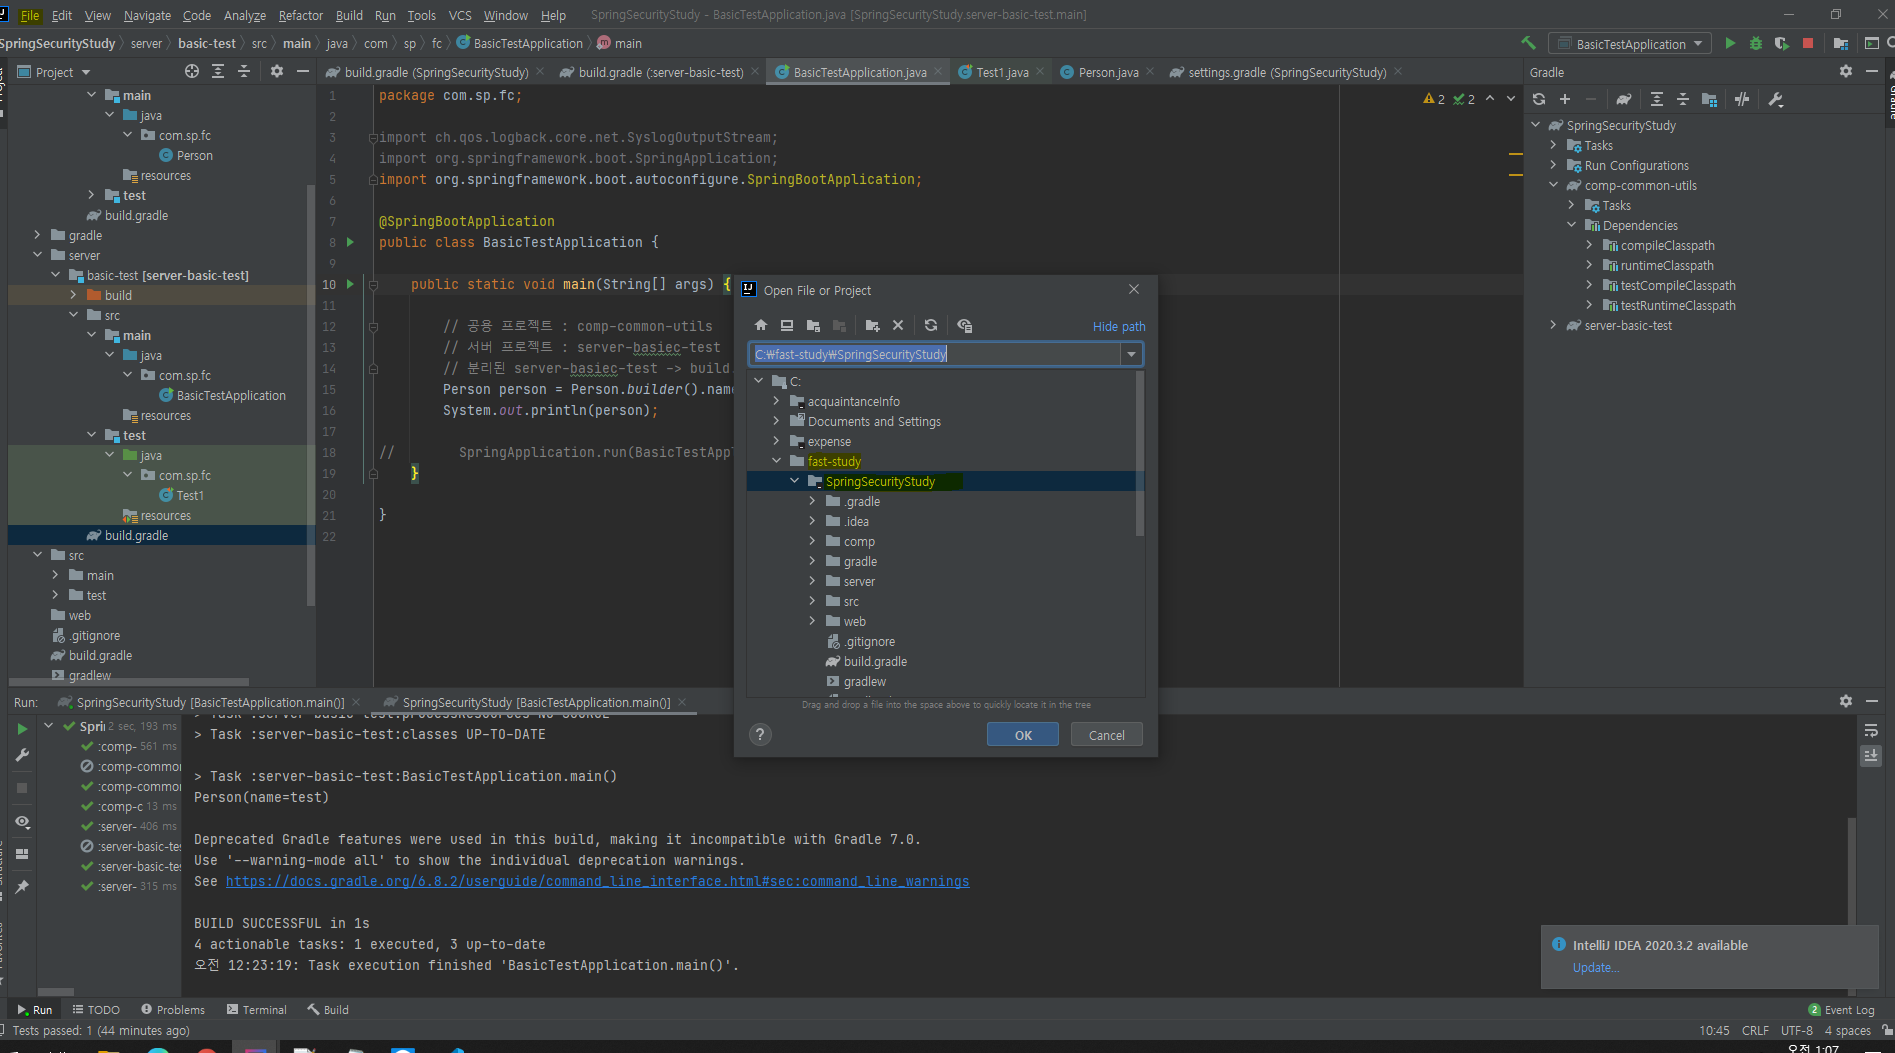
Task: Change UTF-8 file encoding in status bar
Action: coord(1796,1031)
